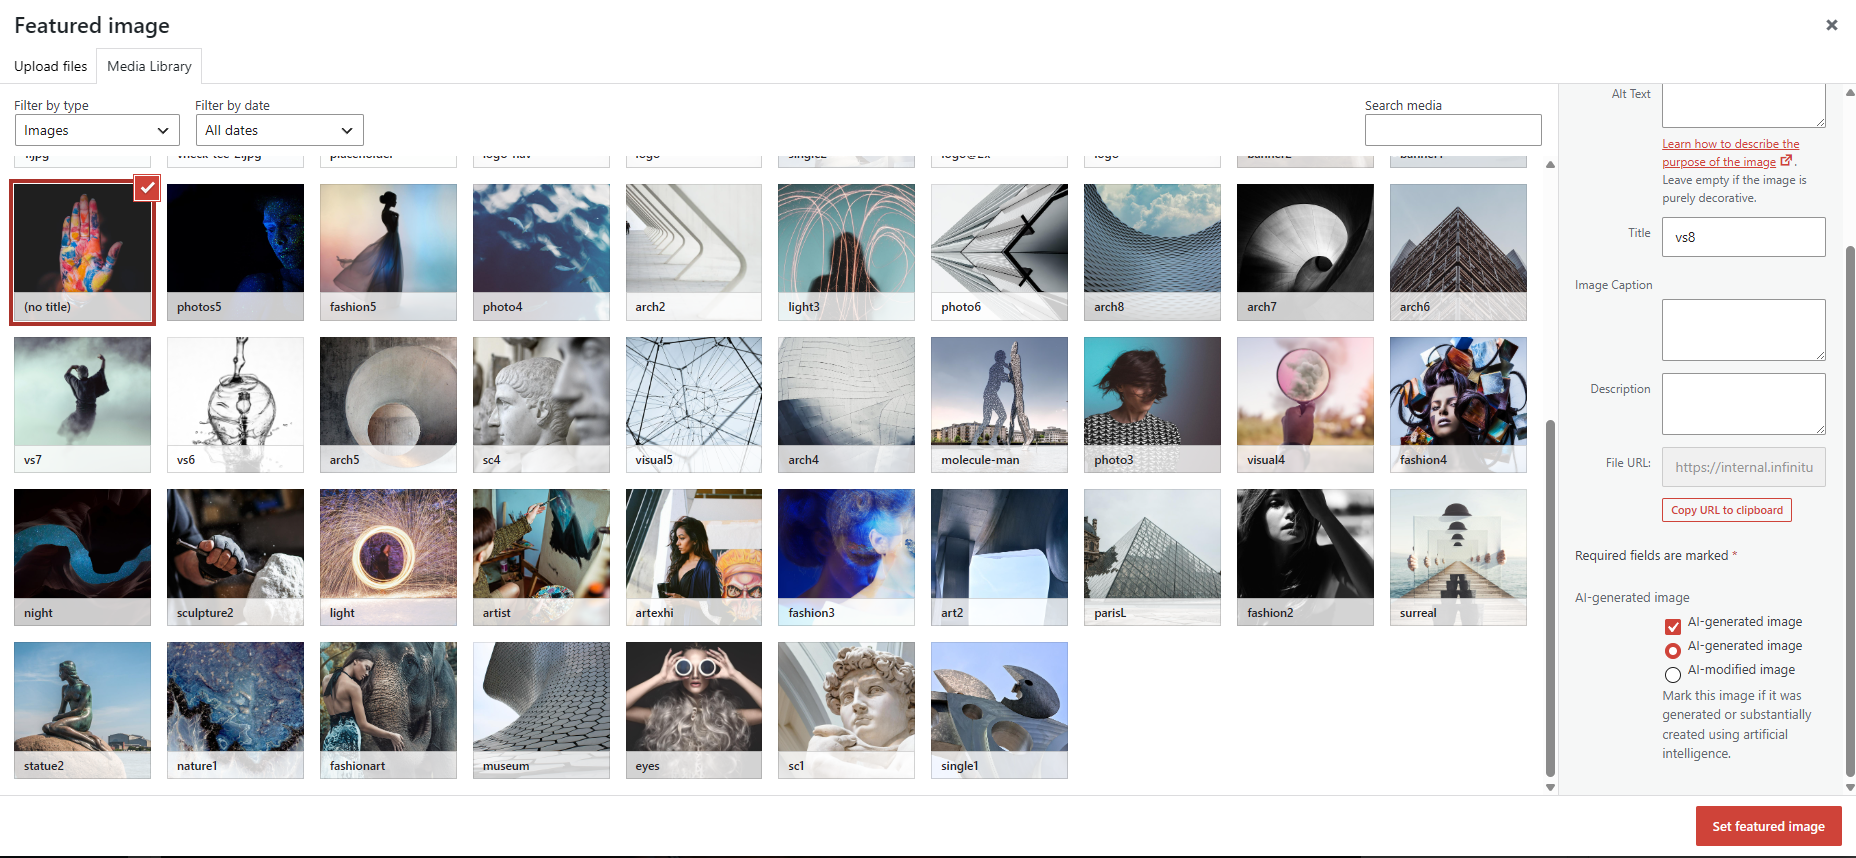Toggle the AI-generated image checkbox
This screenshot has width=1856, height=858.
click(1672, 627)
